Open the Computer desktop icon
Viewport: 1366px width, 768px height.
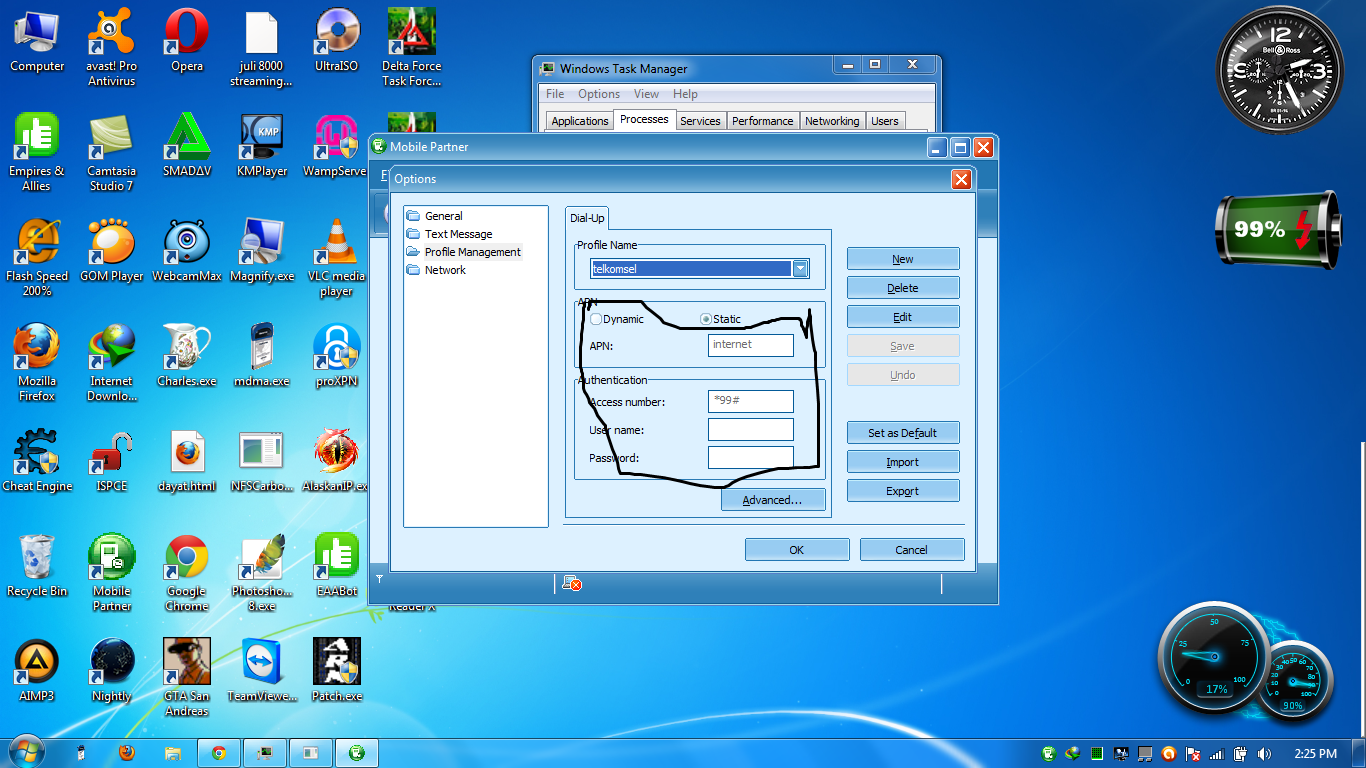37,42
